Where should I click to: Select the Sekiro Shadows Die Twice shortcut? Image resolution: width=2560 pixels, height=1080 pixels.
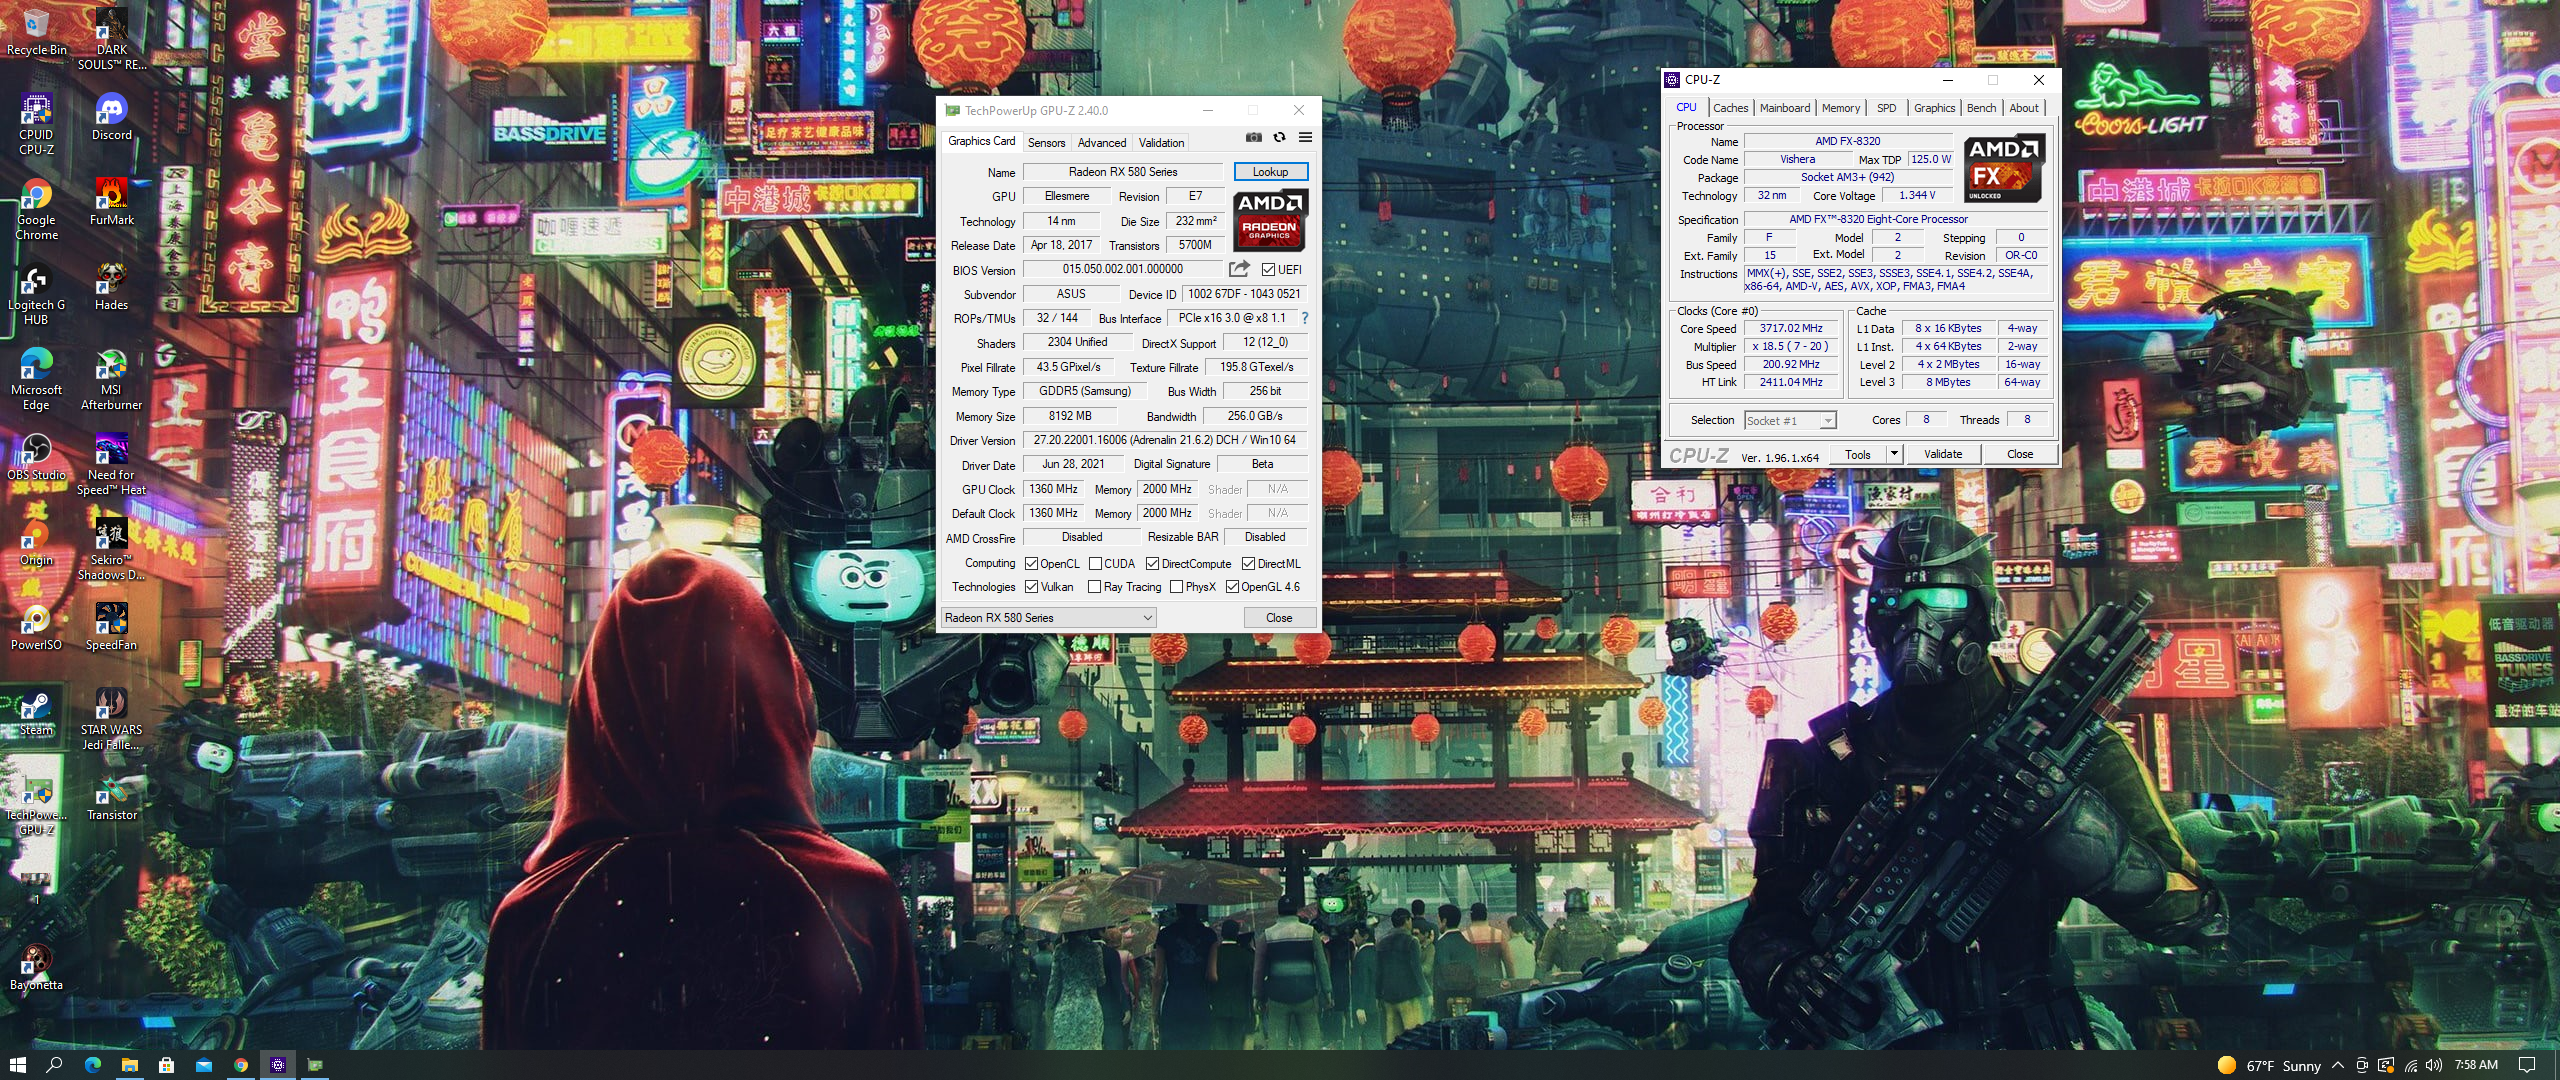(x=112, y=550)
